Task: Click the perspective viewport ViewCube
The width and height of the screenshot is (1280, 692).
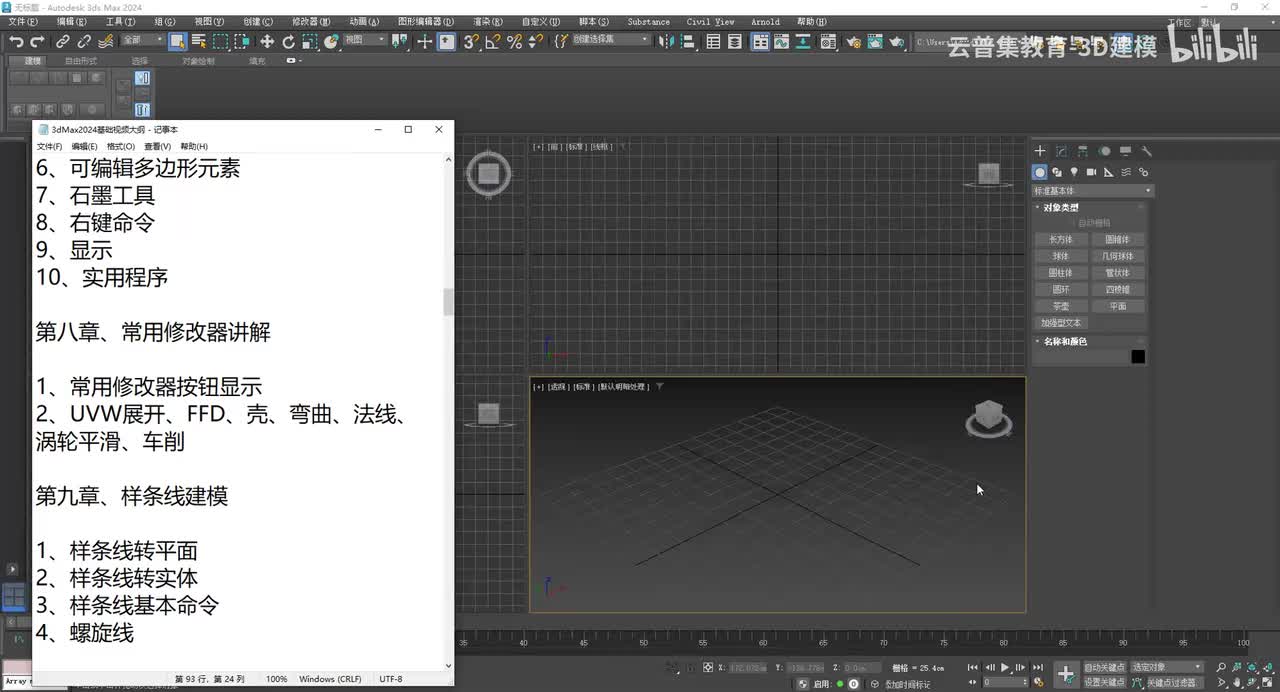Action: pyautogui.click(x=988, y=417)
